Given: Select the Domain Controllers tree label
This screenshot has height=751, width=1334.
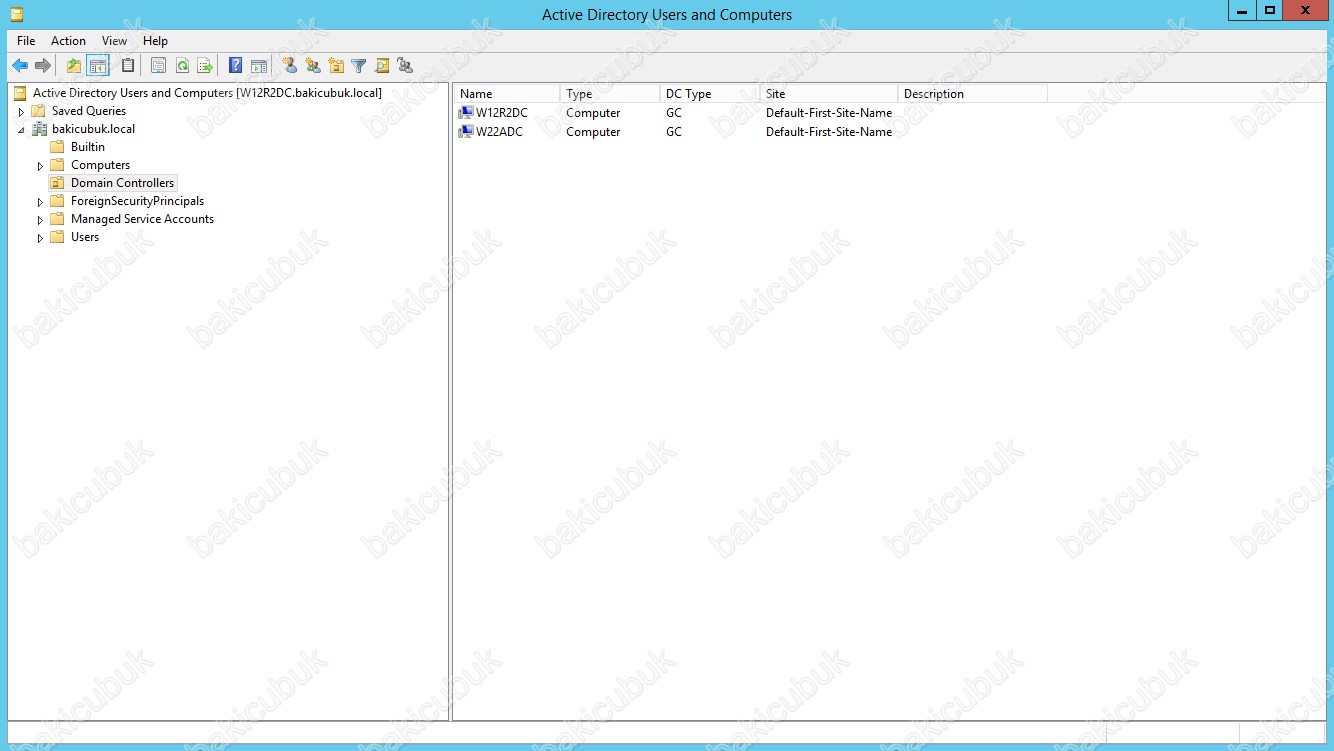Looking at the screenshot, I should [122, 183].
